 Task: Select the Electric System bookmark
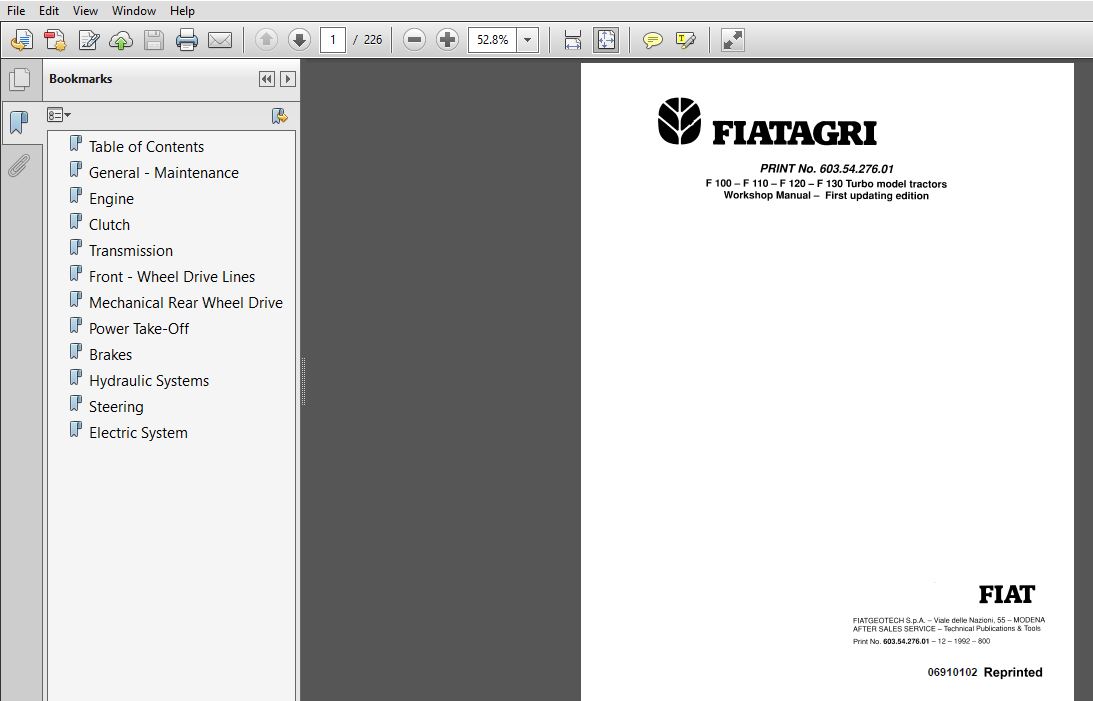pyautogui.click(x=139, y=433)
